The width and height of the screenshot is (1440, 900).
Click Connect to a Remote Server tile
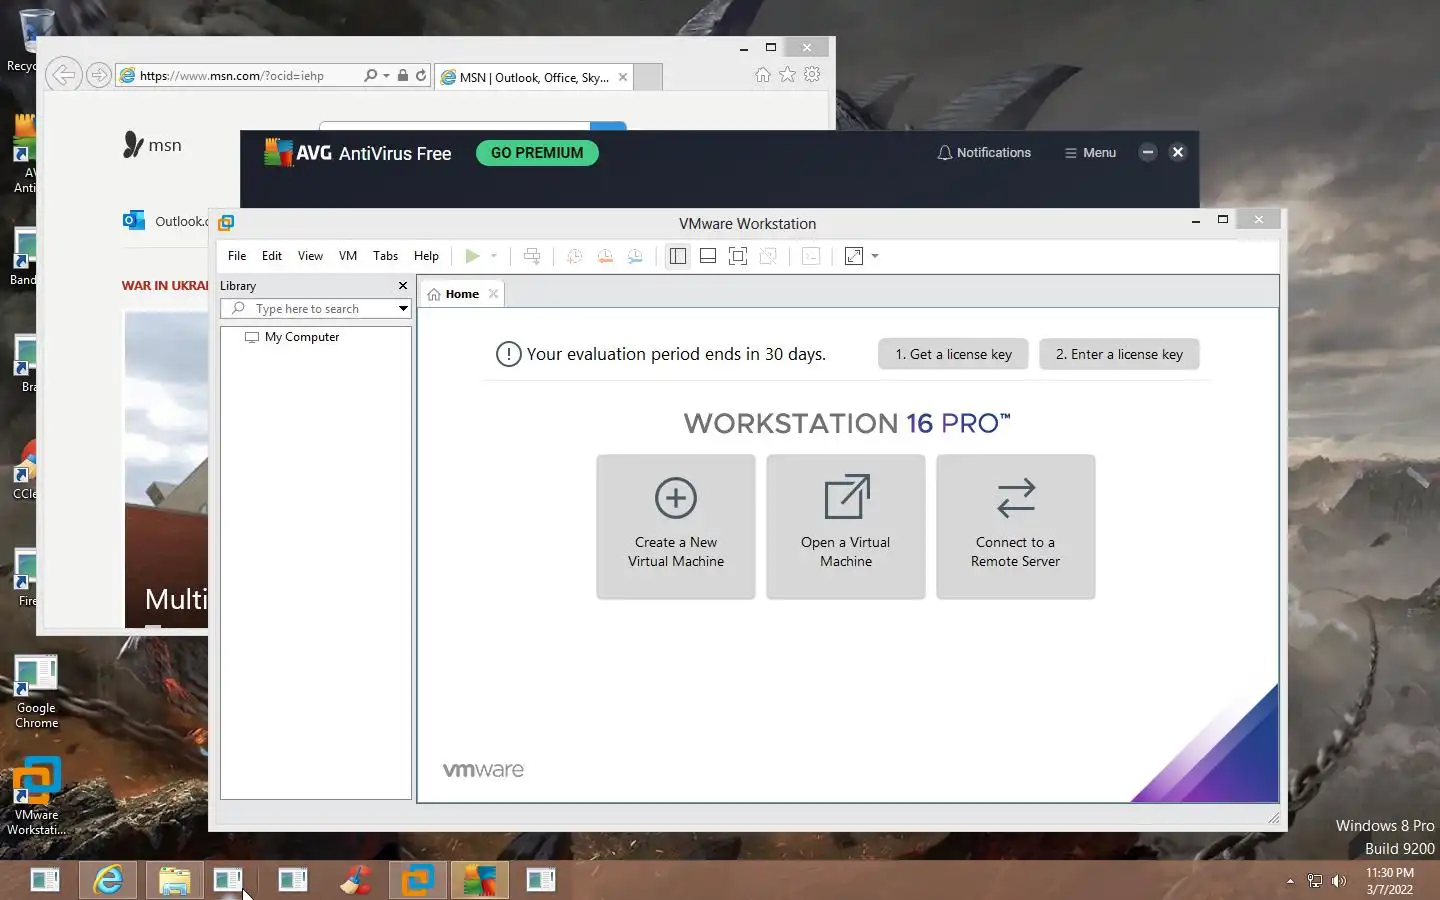[x=1016, y=527]
